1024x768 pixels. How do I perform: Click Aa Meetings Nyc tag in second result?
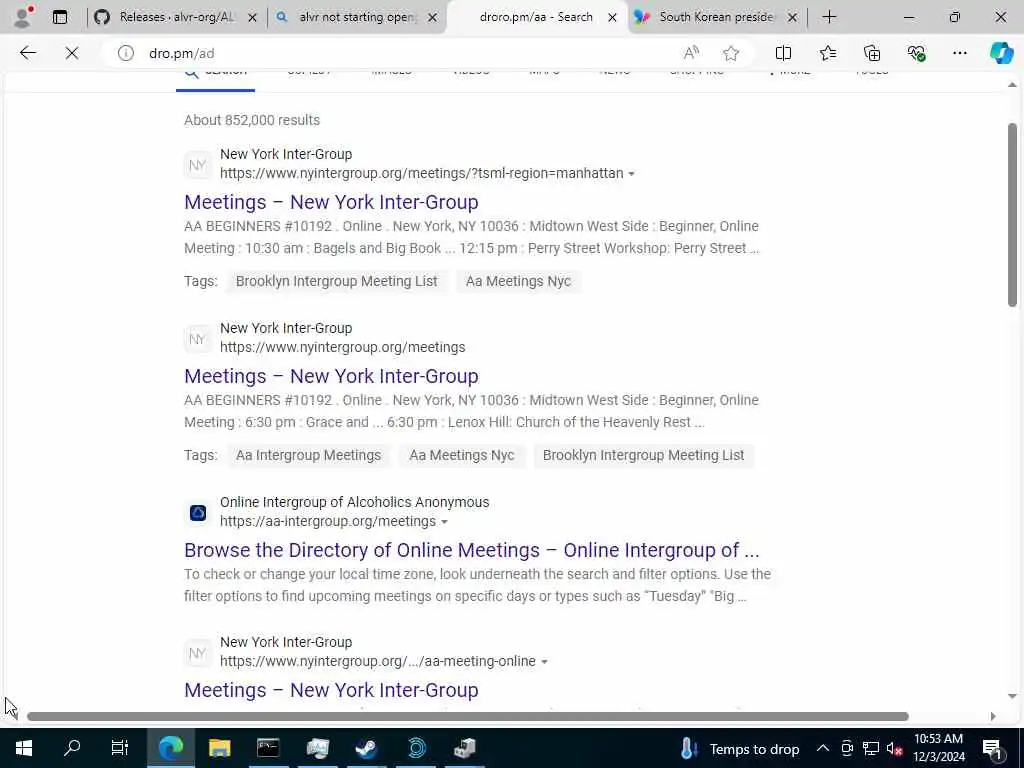462,455
